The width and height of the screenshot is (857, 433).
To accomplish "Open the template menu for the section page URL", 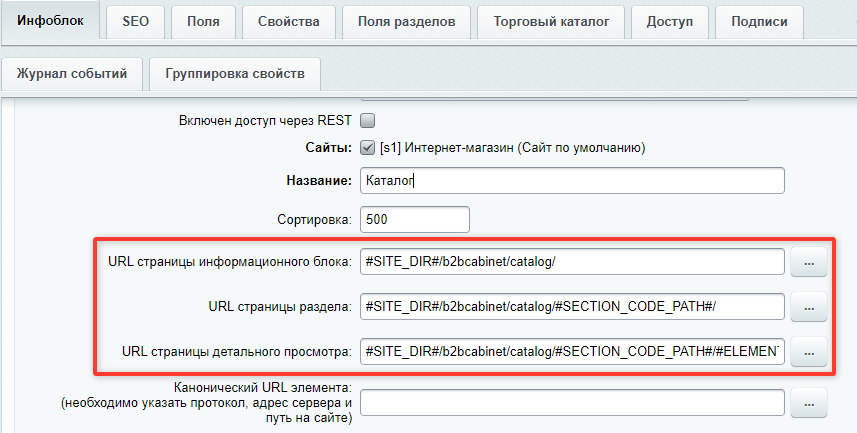I will click(x=809, y=307).
